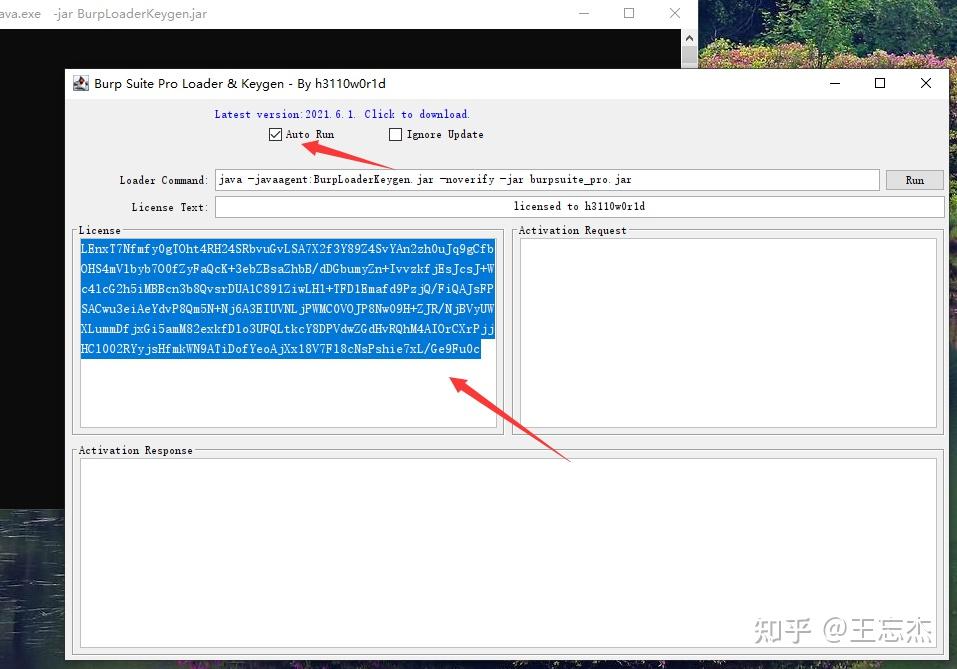Click license line starting with LEnxT7Nfmfy
The height and width of the screenshot is (669, 957).
(287, 249)
